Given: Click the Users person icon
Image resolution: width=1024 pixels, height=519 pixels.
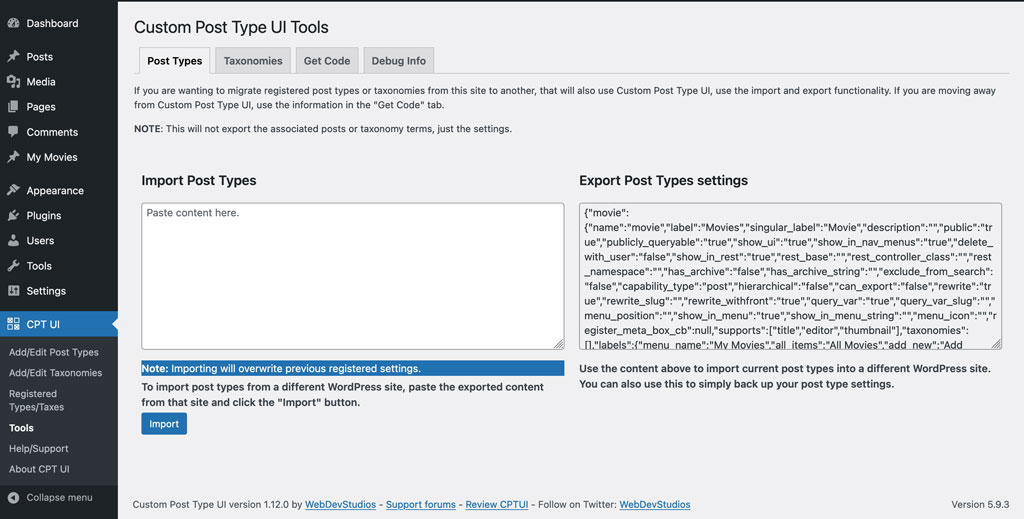Looking at the screenshot, I should coord(13,240).
